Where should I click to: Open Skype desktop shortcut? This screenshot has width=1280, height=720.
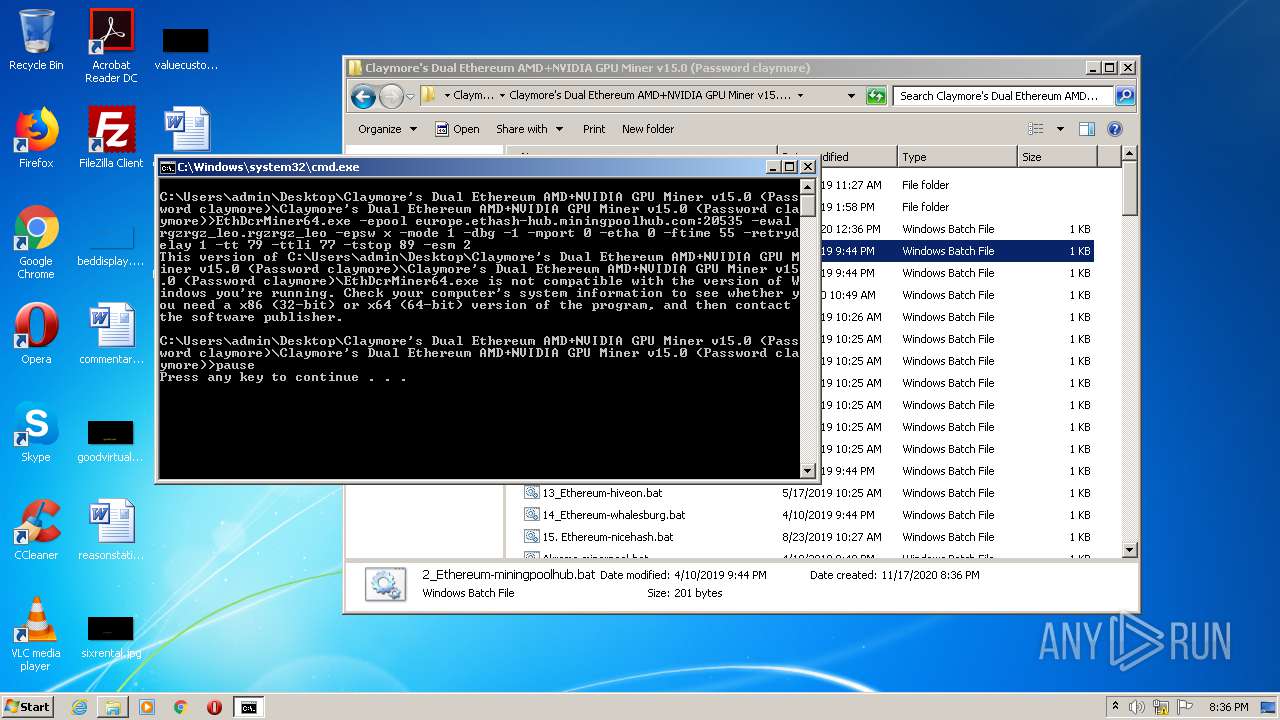coord(36,432)
